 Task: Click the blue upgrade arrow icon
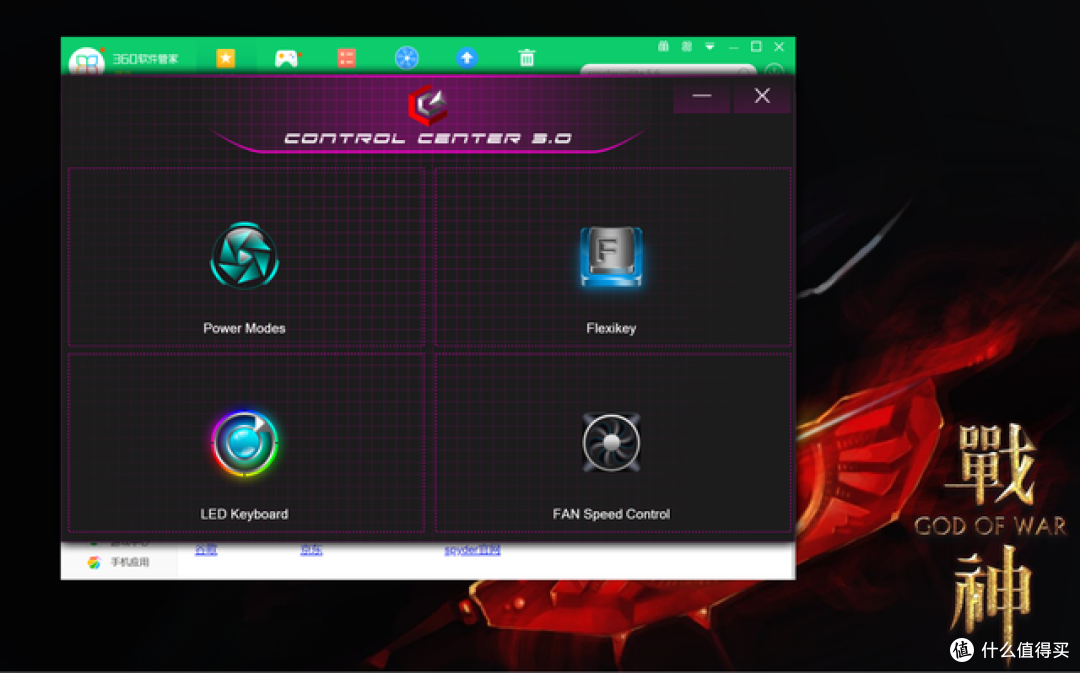coord(466,58)
